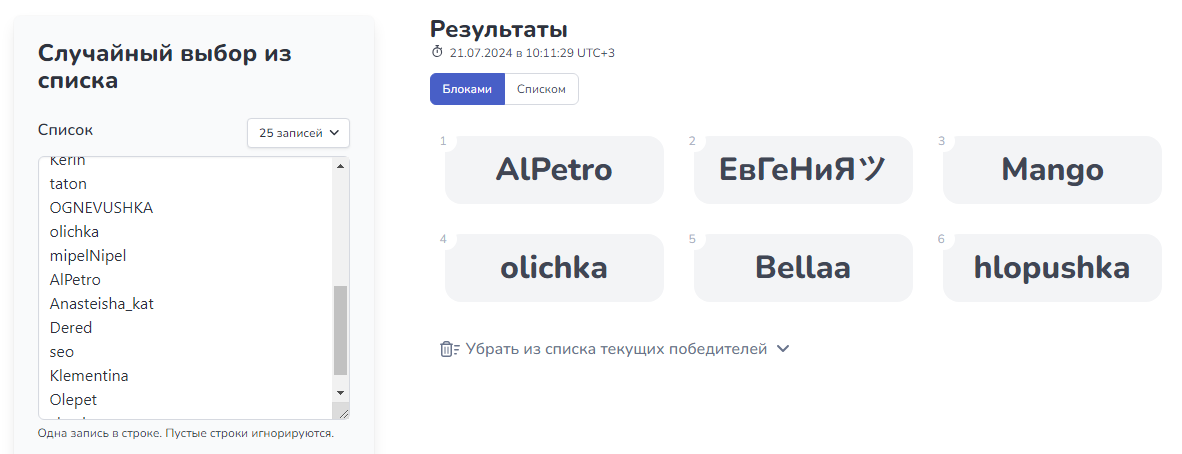
Task: Click the textarea scrollbar up arrow
Action: click(340, 166)
